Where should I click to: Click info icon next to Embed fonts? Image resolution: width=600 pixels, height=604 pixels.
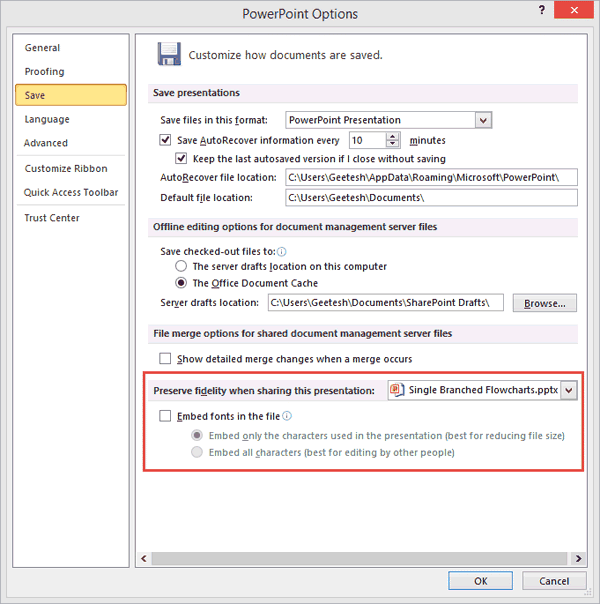(x=287, y=416)
